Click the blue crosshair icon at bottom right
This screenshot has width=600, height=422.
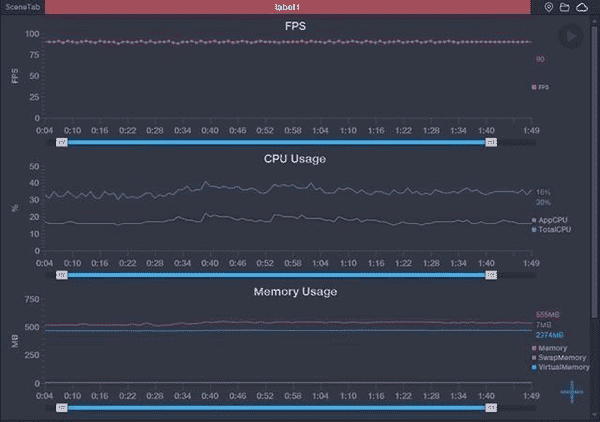point(571,392)
